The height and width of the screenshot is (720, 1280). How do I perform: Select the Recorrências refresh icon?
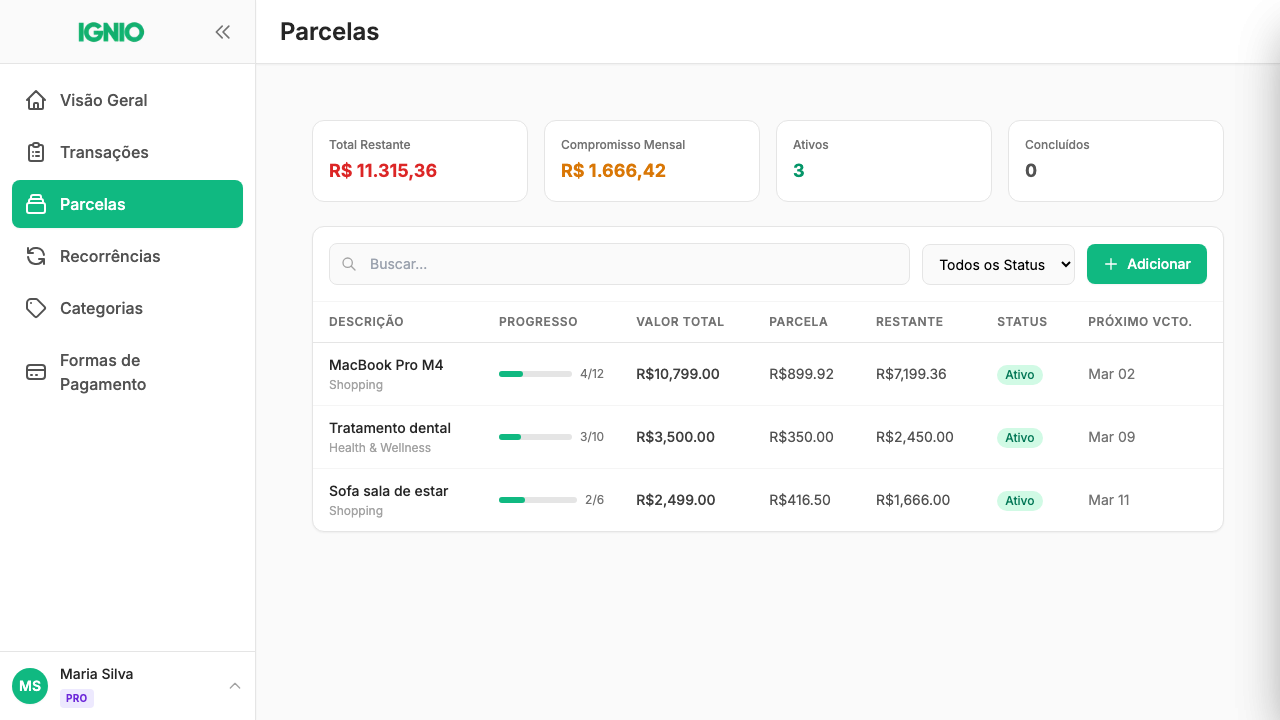[x=36, y=256]
